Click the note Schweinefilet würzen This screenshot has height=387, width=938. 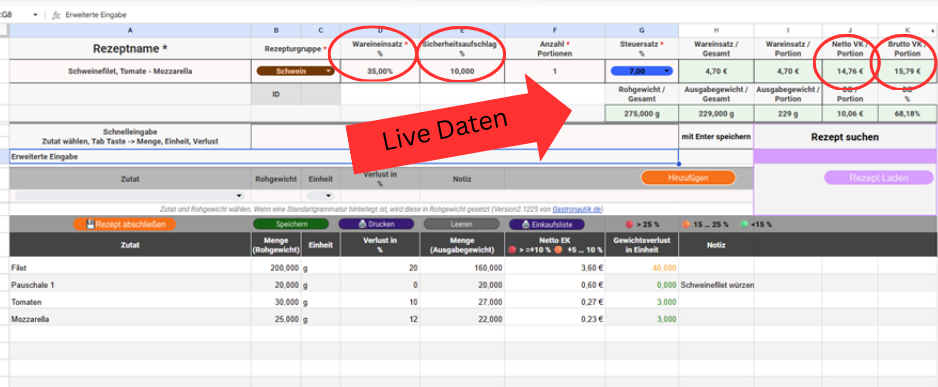[x=717, y=285]
